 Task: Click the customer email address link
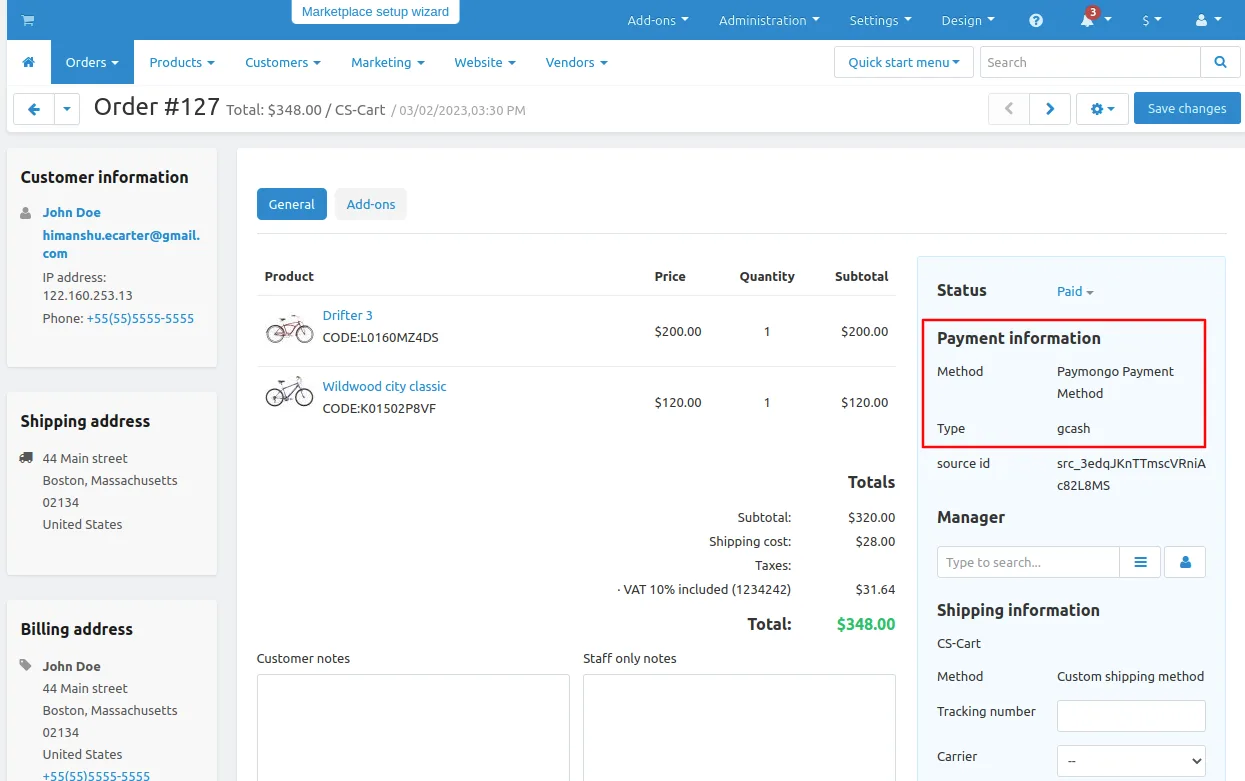pos(121,245)
